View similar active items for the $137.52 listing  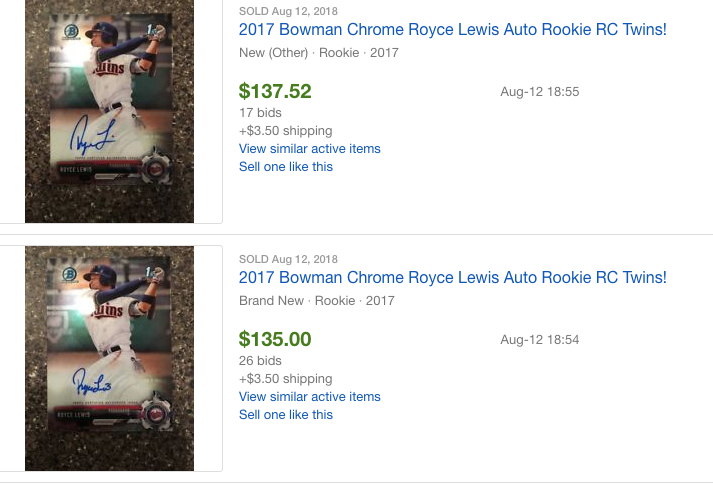309,149
